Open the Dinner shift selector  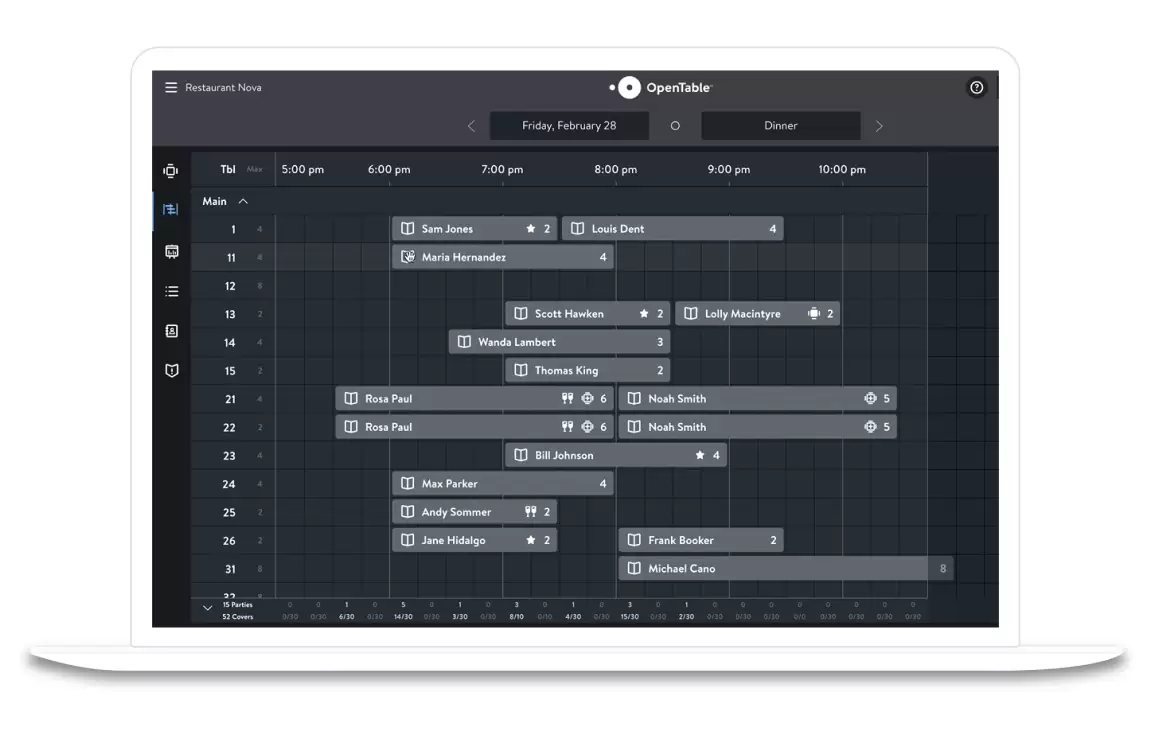coord(780,126)
